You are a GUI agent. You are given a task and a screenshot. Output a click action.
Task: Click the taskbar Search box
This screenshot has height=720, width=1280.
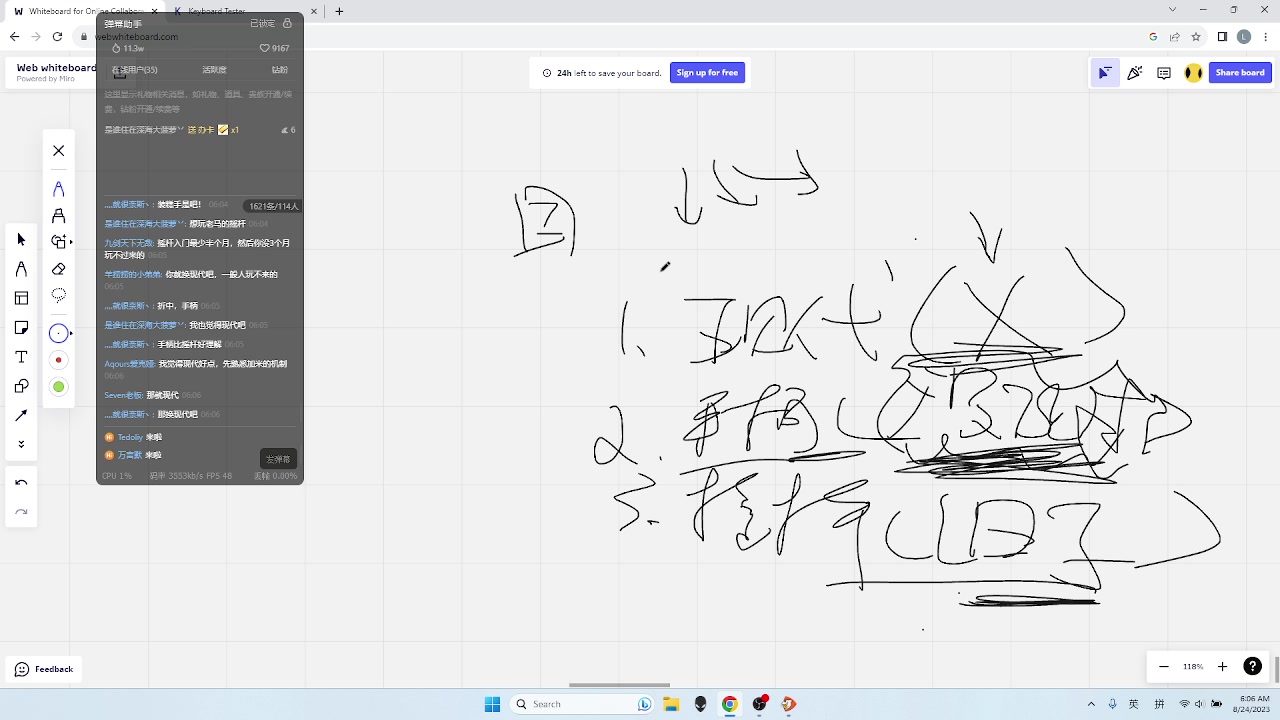coord(583,704)
